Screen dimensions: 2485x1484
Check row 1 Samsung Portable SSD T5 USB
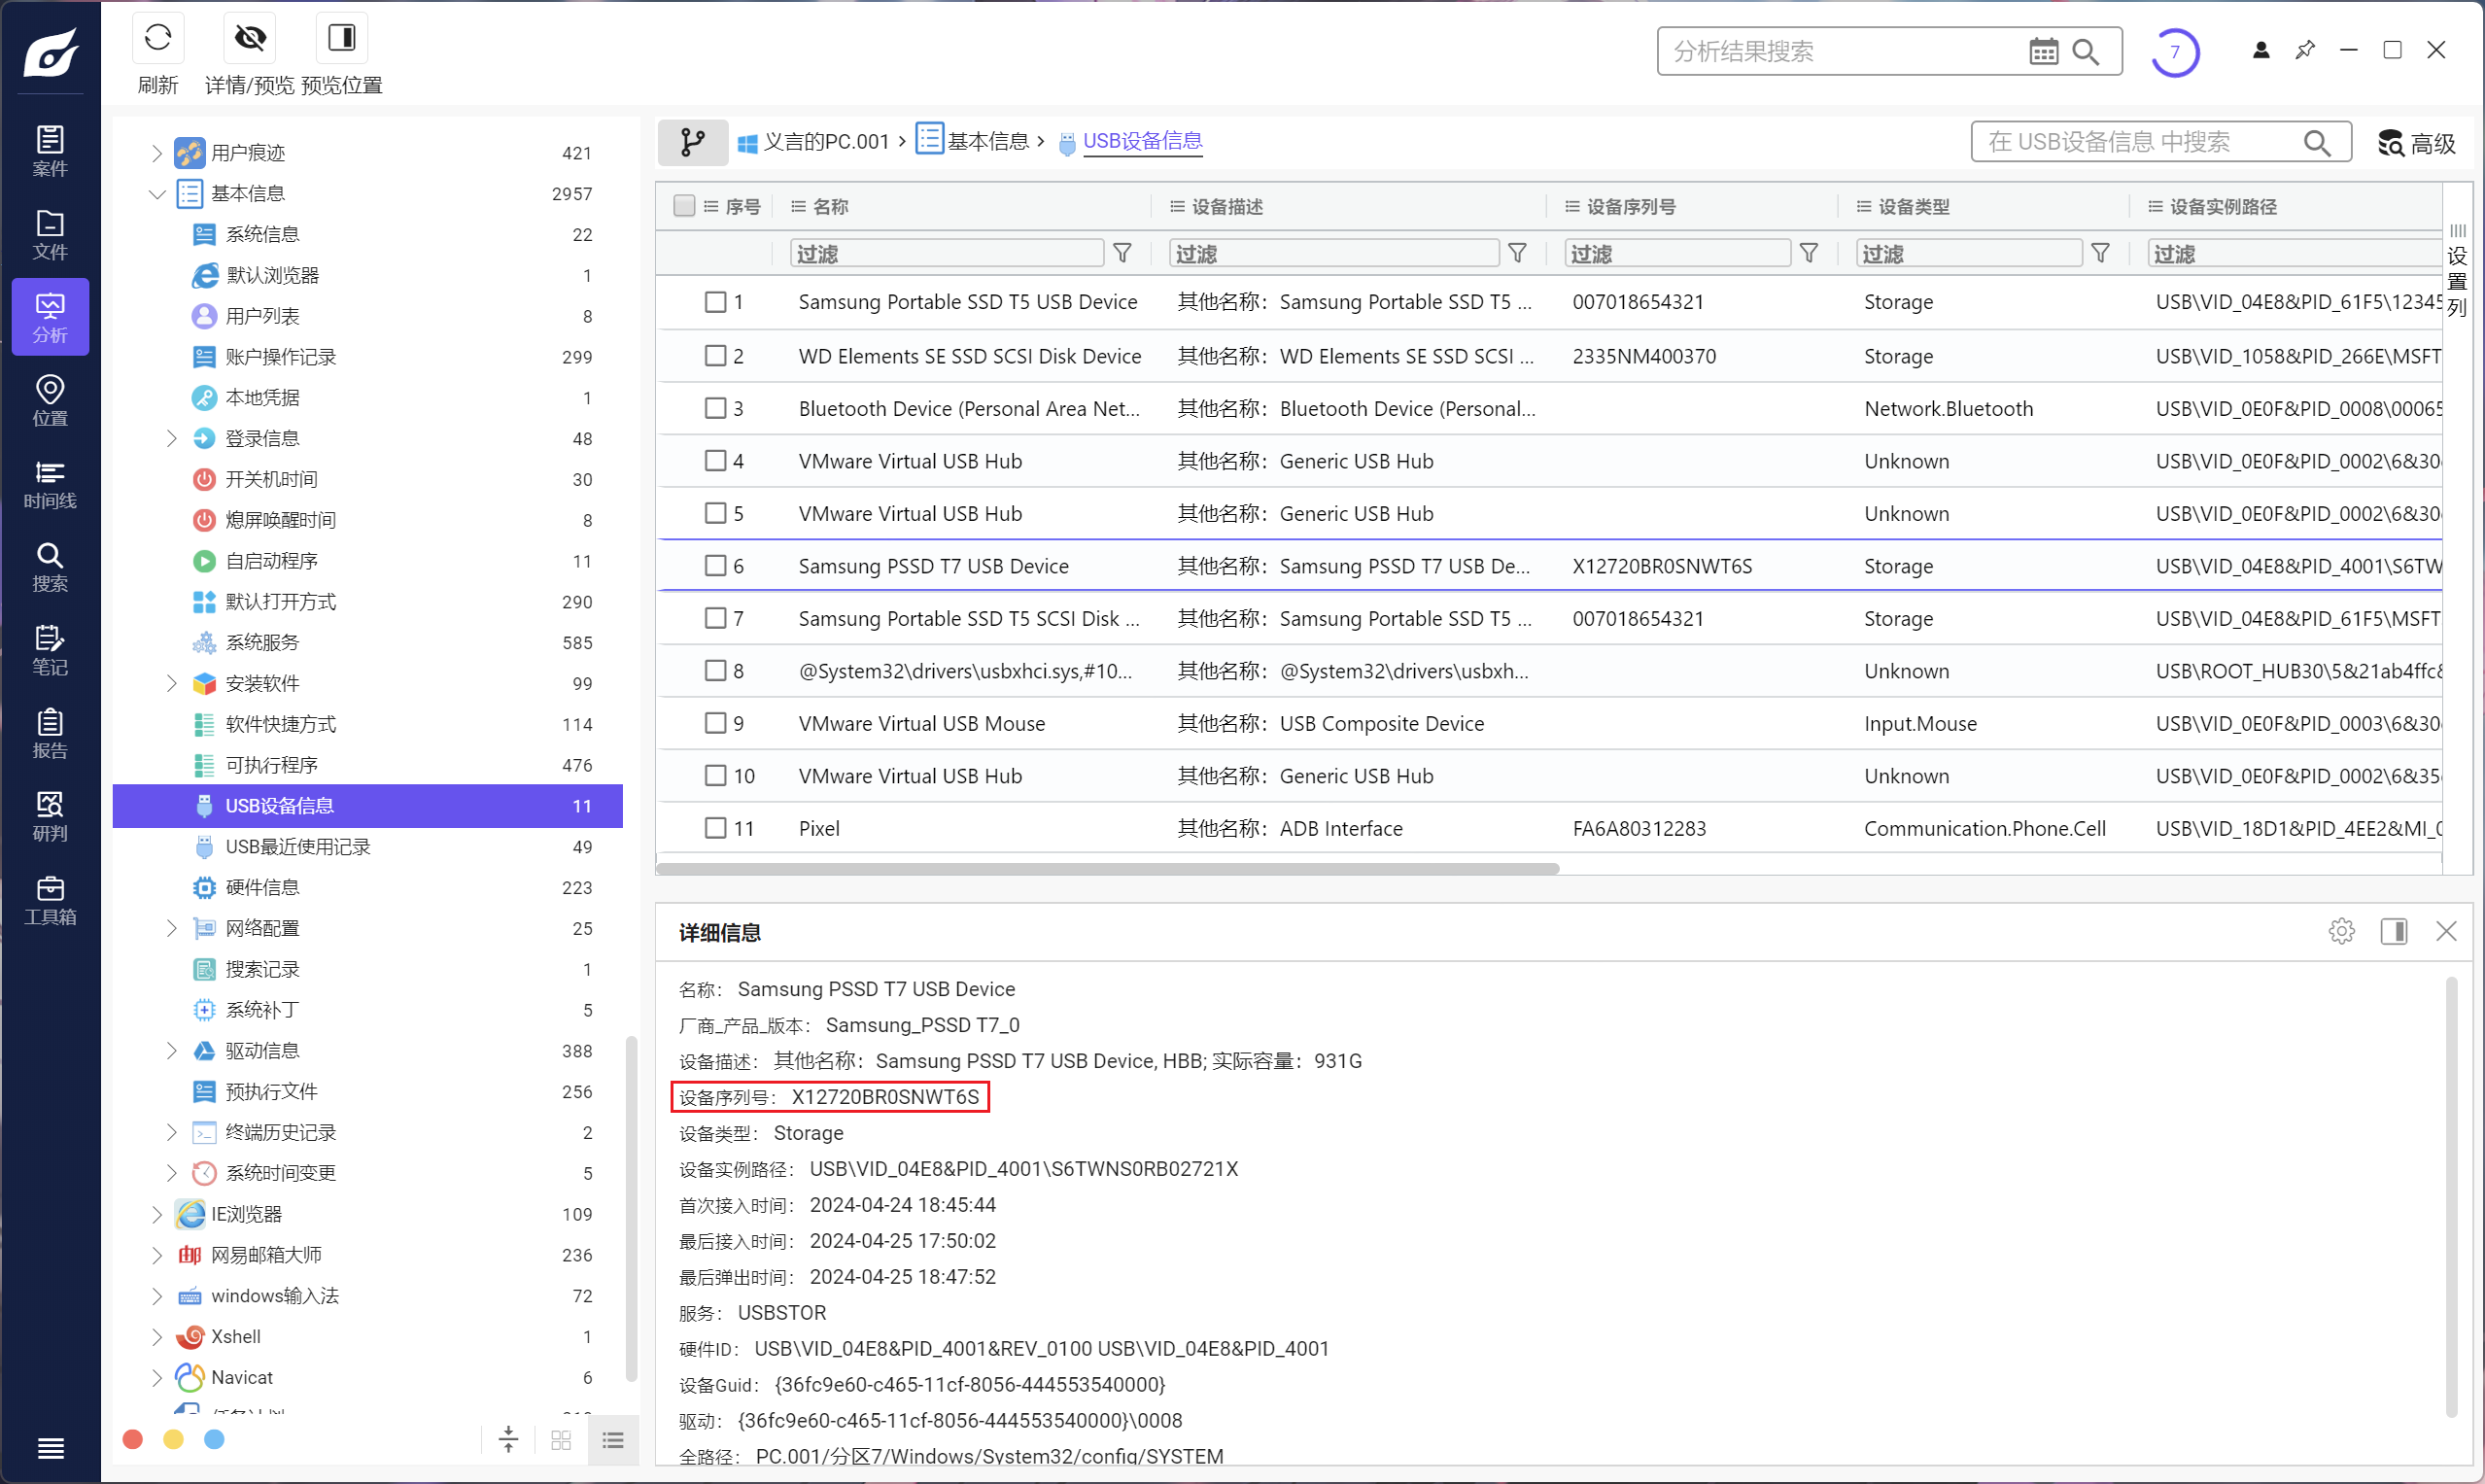pos(715,302)
